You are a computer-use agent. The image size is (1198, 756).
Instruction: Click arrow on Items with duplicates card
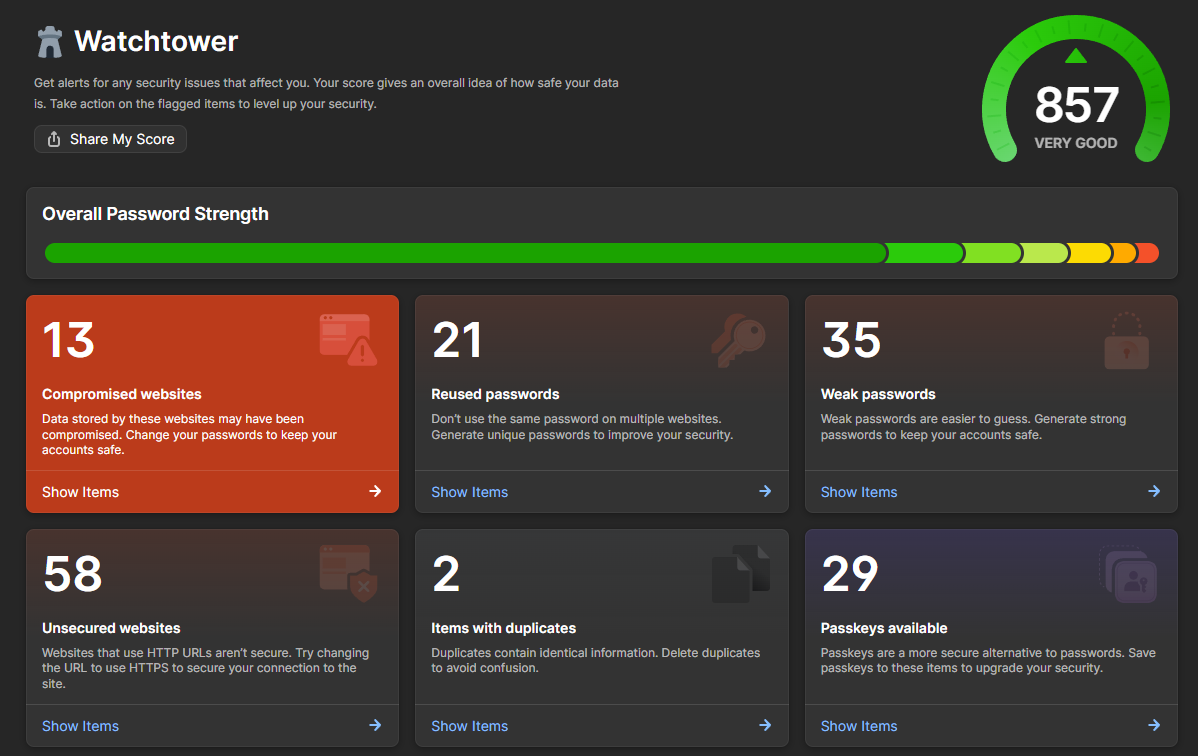pyautogui.click(x=765, y=725)
